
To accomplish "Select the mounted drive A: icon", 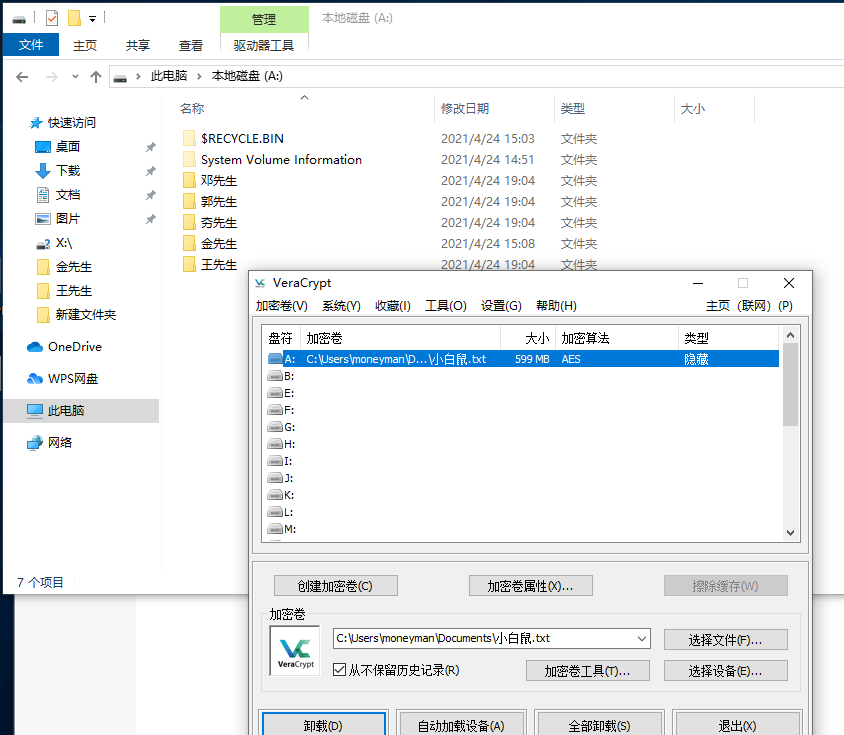I will point(276,359).
